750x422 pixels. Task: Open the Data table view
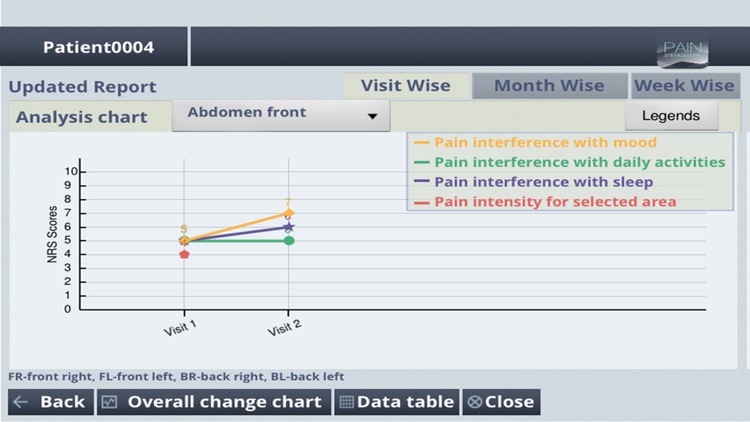tap(405, 402)
